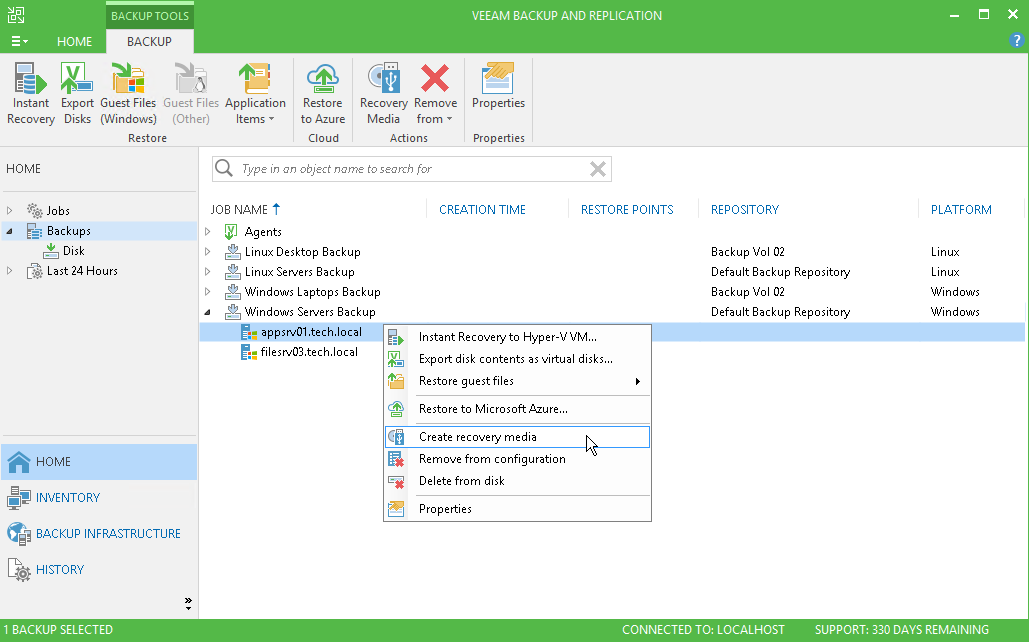Click the magnifier search icon
The height and width of the screenshot is (642, 1029).
(224, 169)
